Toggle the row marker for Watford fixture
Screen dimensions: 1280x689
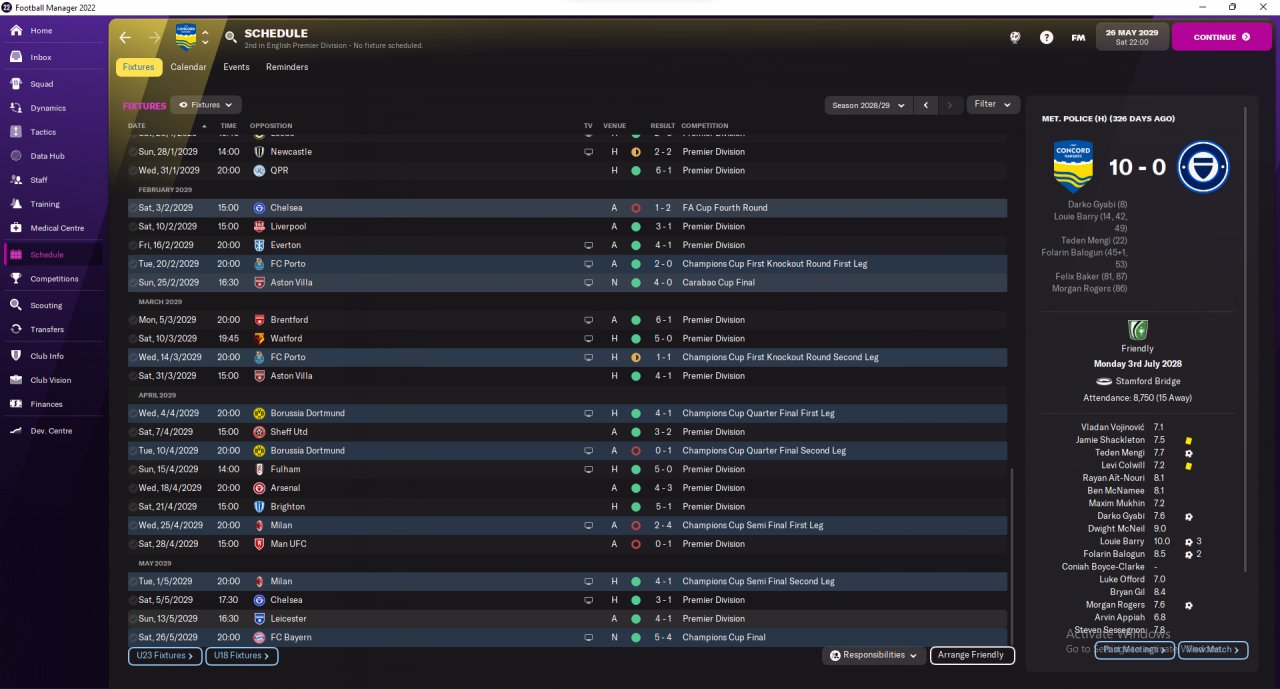click(x=133, y=339)
